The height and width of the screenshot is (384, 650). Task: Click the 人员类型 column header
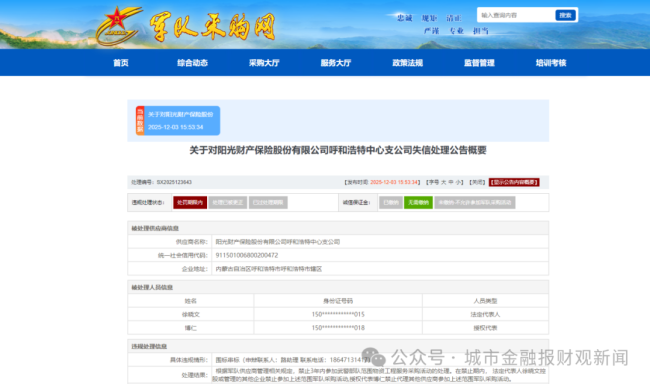pyautogui.click(x=485, y=301)
